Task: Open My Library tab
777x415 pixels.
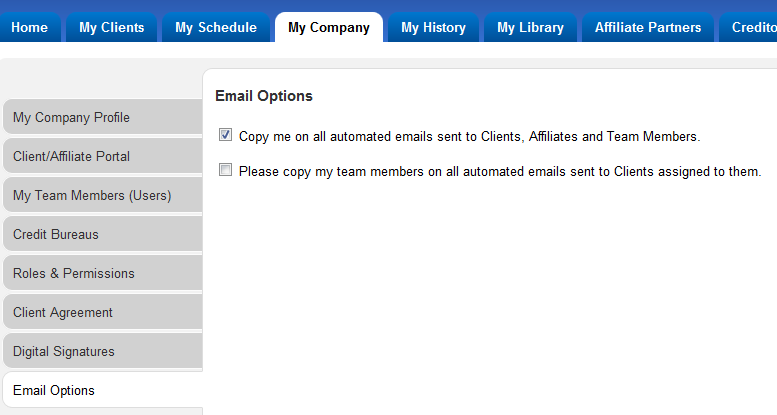Action: [530, 27]
